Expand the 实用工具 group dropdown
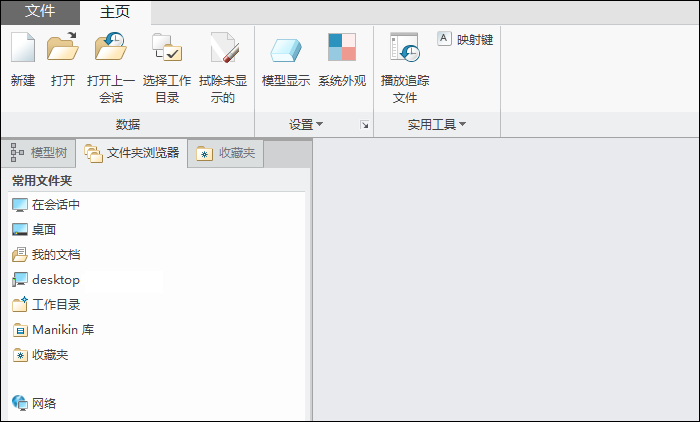Image resolution: width=700 pixels, height=422 pixels. tap(437, 125)
